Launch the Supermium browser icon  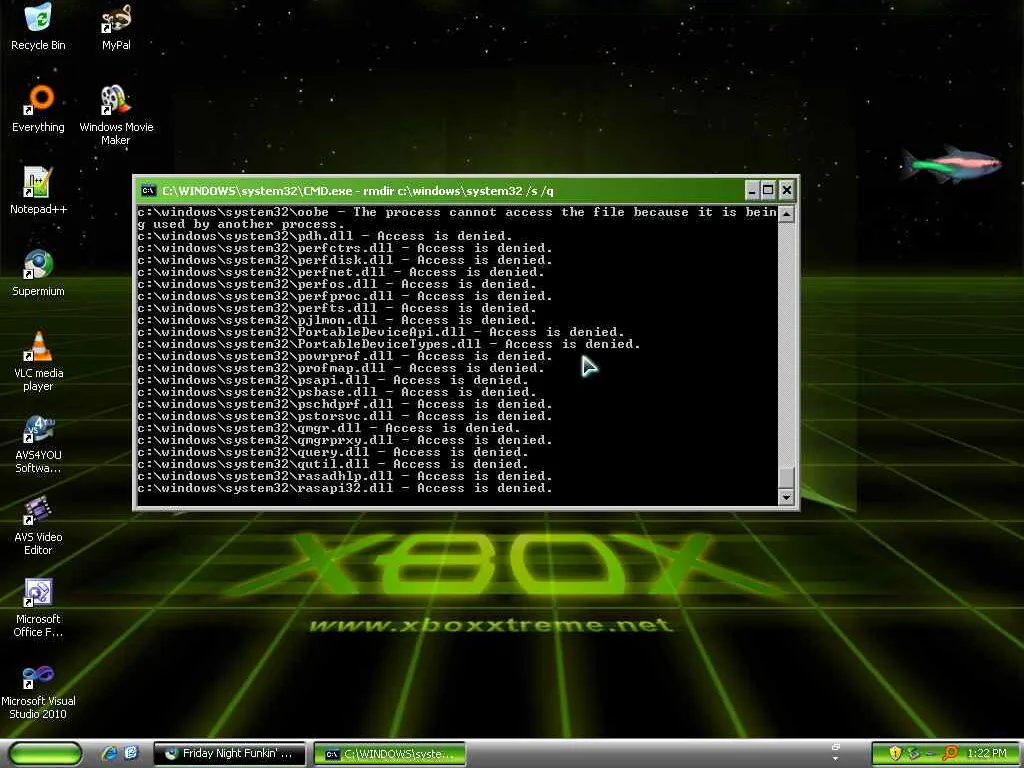[38, 273]
